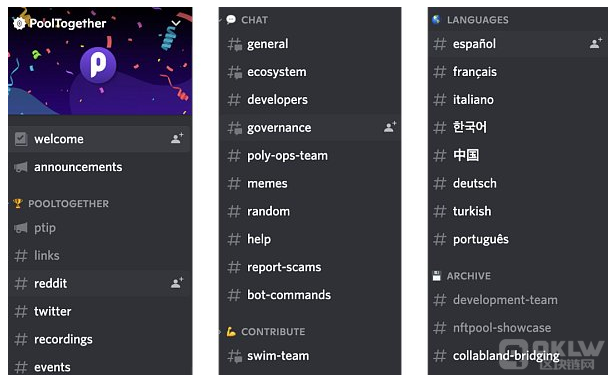Click the invite icon on the governance channel
Viewport: 608px width, 375px height.
[390, 126]
